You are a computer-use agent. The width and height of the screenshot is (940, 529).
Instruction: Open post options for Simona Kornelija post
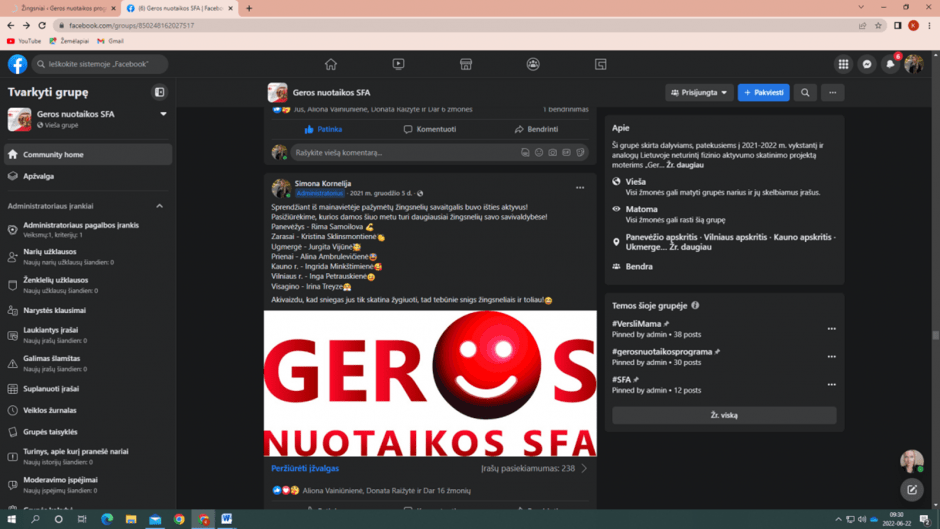click(x=580, y=188)
